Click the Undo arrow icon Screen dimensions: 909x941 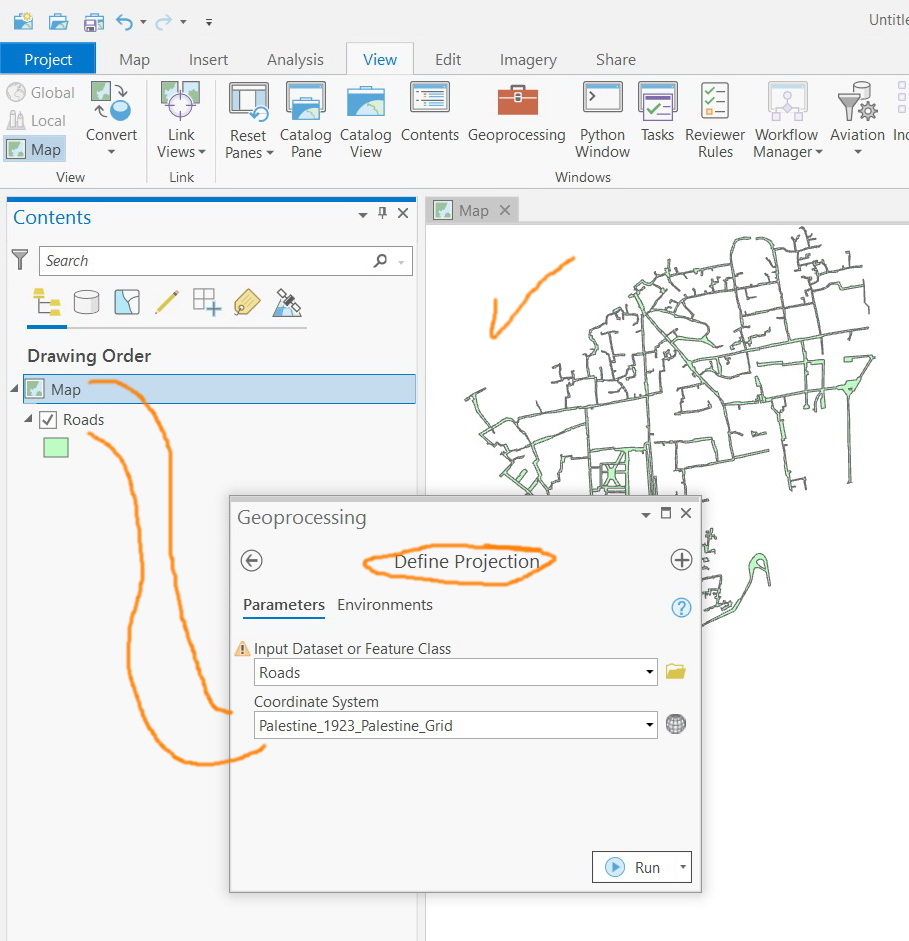(x=124, y=22)
